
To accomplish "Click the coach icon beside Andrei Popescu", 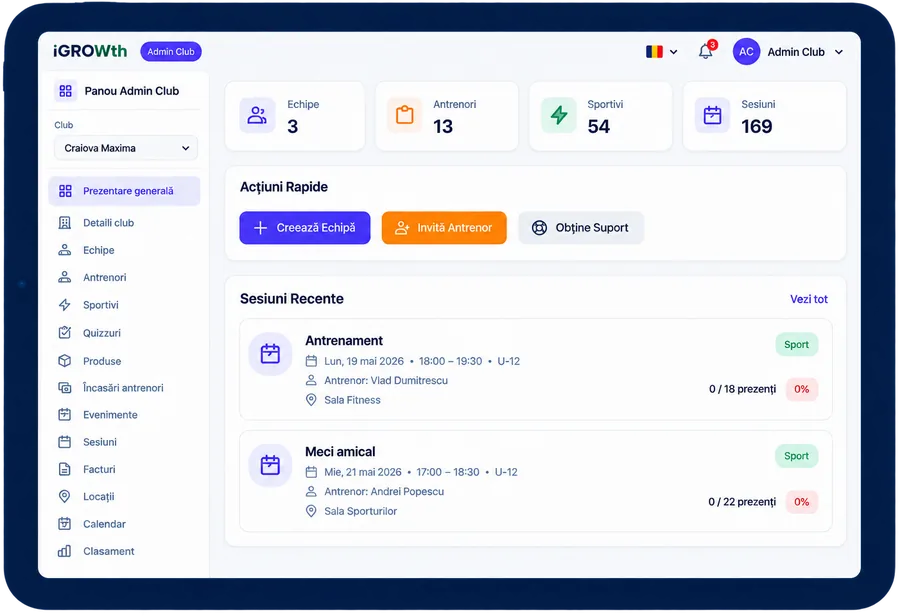I will pos(311,491).
